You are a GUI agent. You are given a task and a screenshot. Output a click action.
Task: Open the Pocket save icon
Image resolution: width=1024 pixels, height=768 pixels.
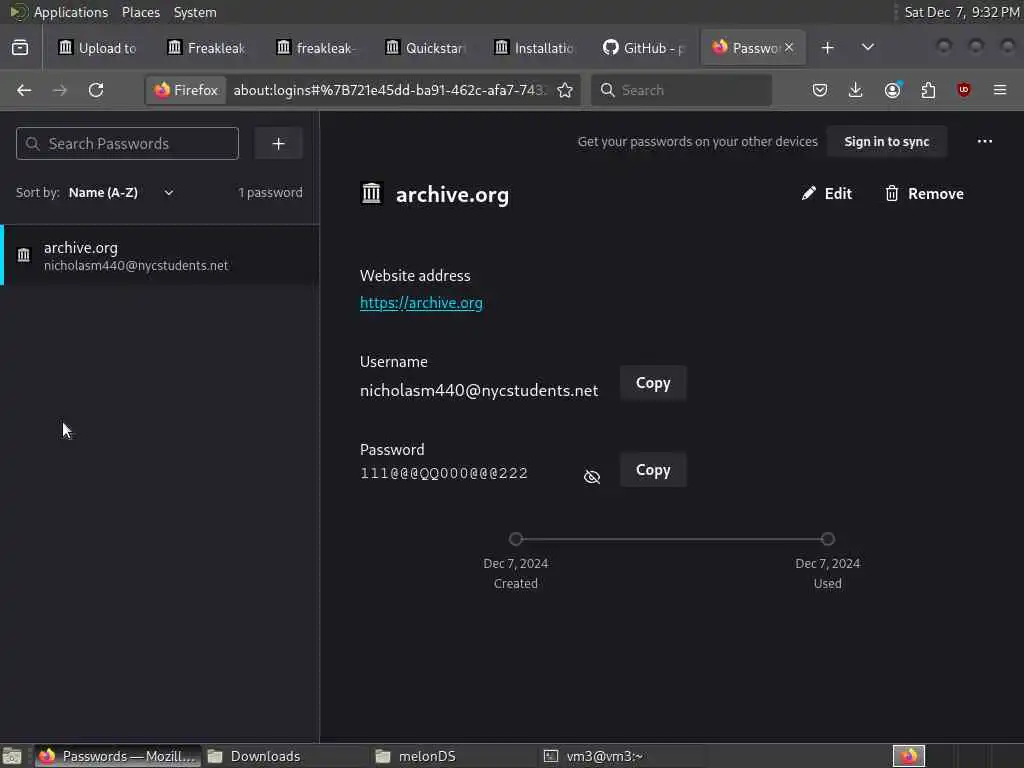pyautogui.click(x=820, y=90)
